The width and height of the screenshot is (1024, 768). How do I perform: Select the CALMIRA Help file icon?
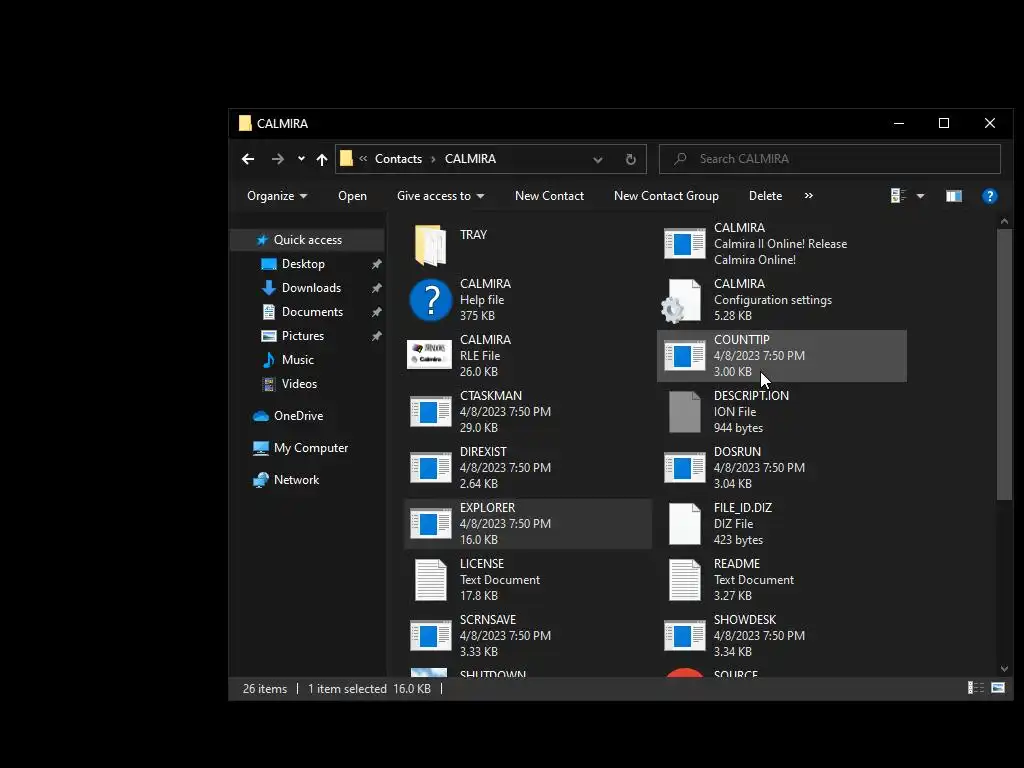point(430,300)
